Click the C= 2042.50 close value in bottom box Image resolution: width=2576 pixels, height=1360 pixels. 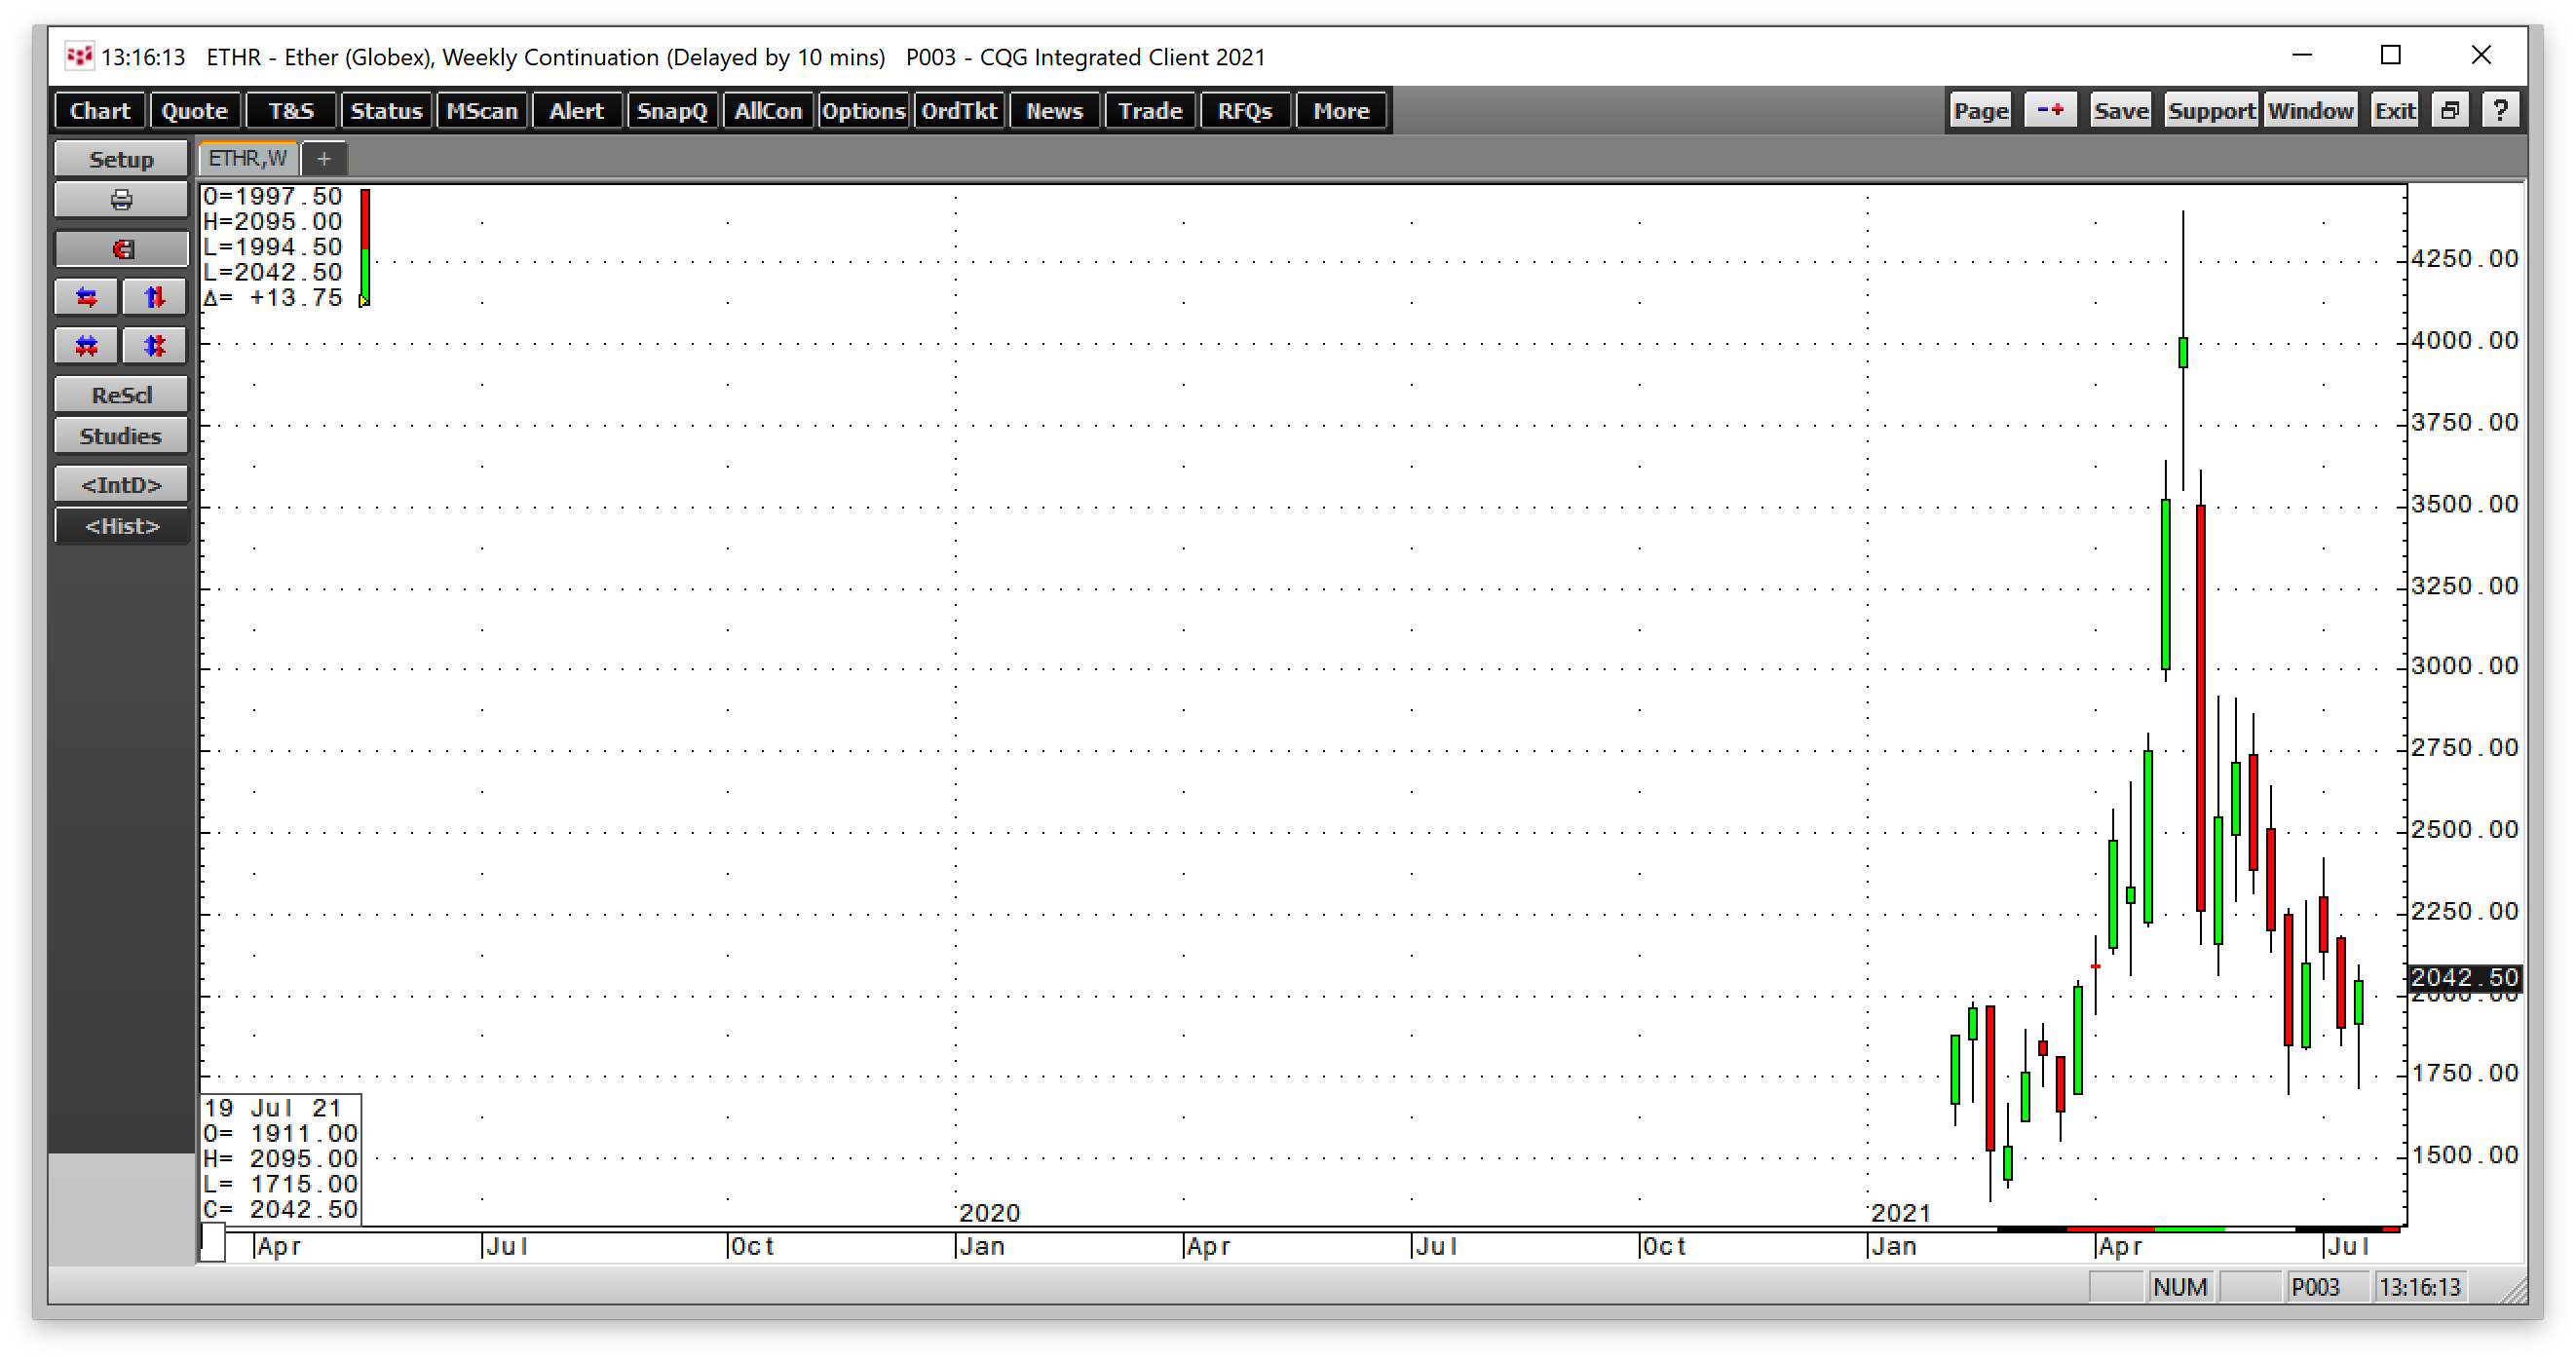(281, 1210)
